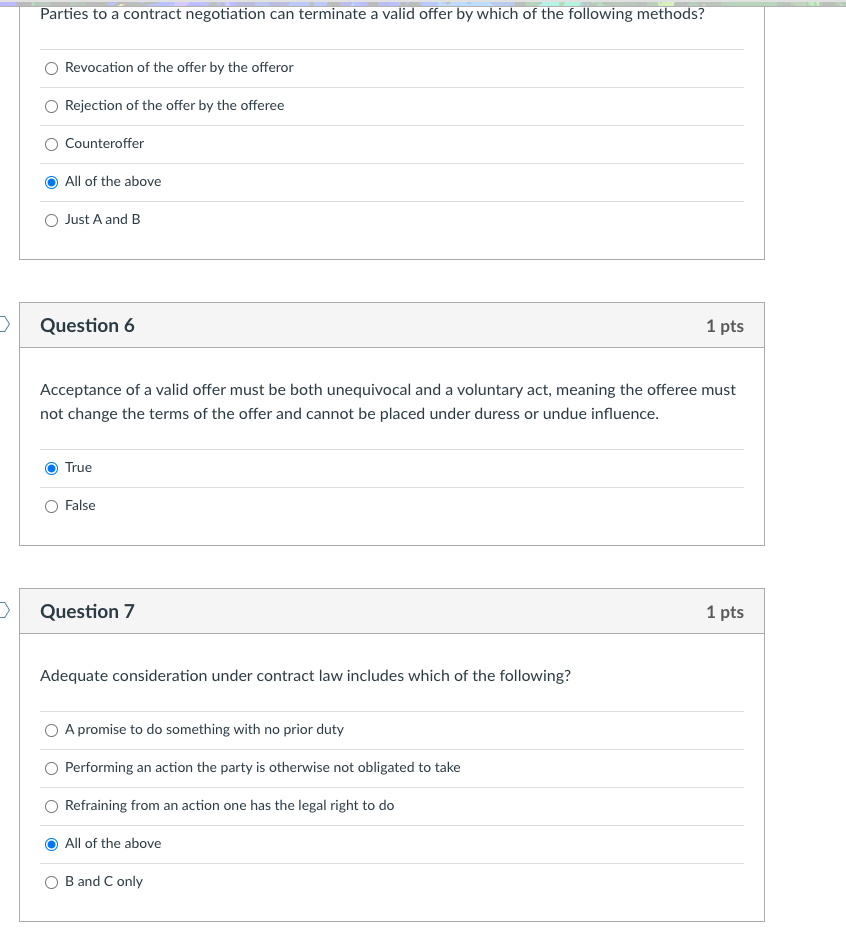Viewport: 846px width, 952px height.
Task: Mark Question 6 answer as False
Action: coord(52,506)
